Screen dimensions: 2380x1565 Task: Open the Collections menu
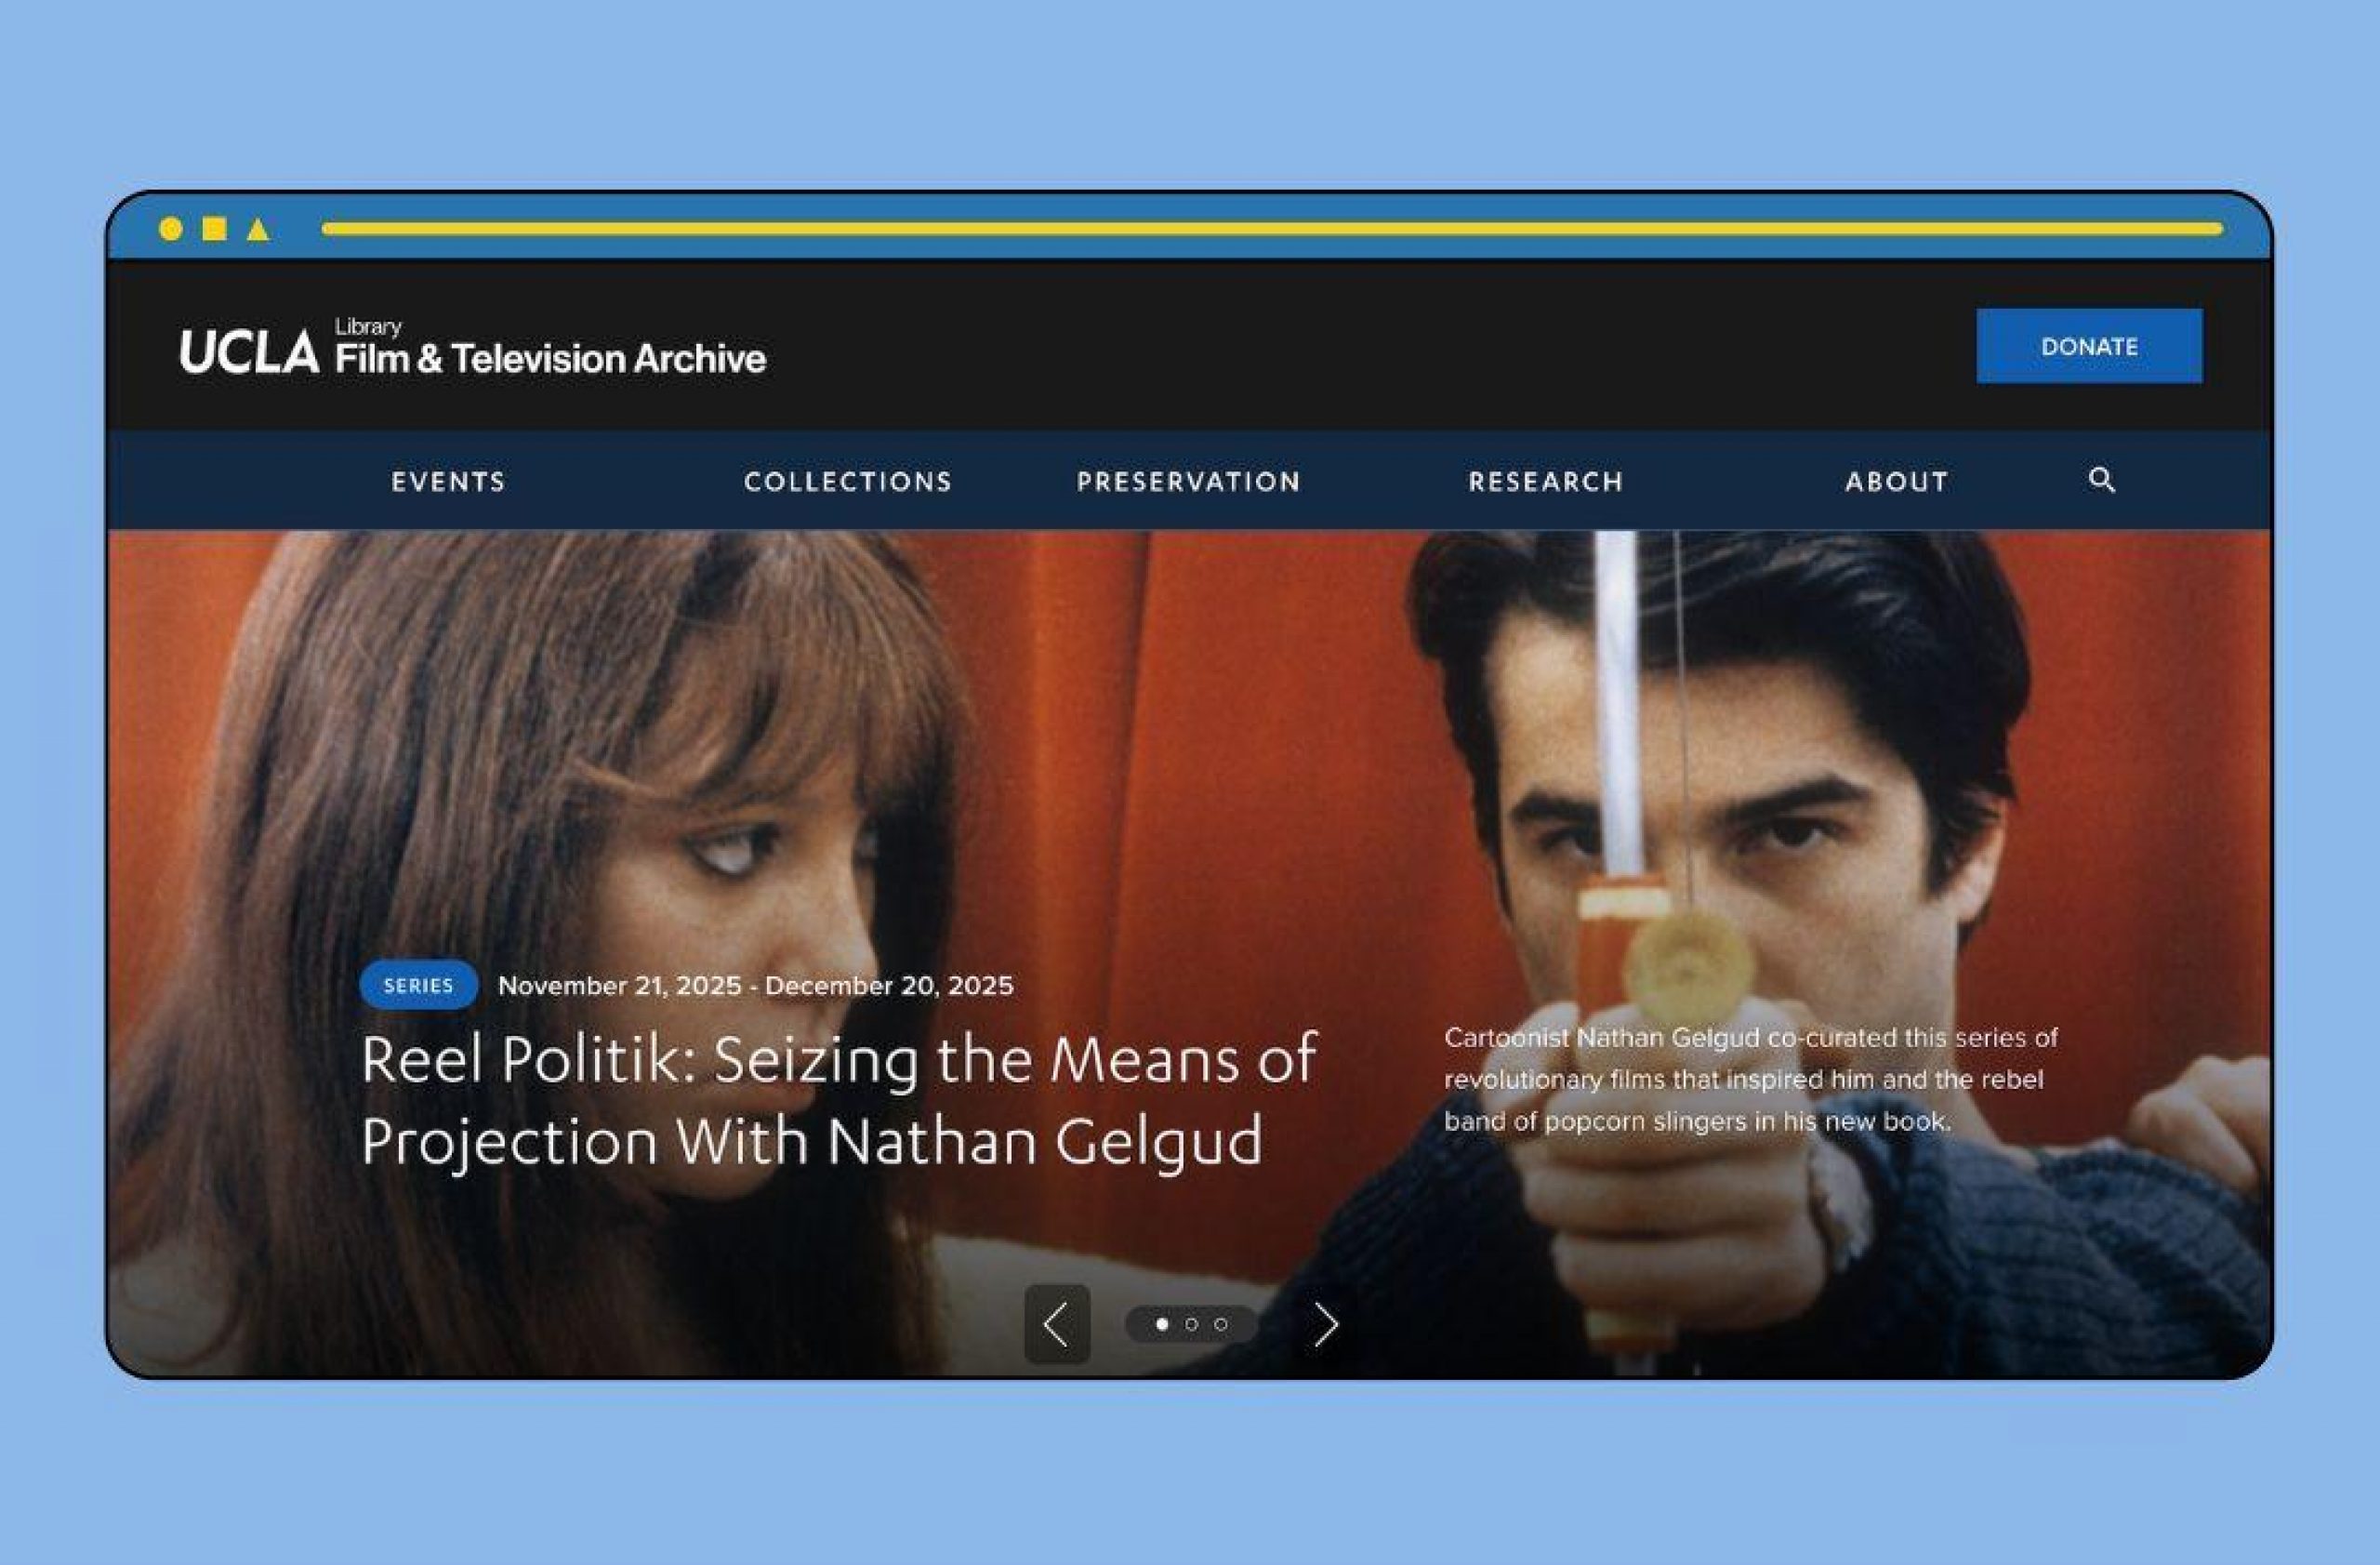[848, 482]
